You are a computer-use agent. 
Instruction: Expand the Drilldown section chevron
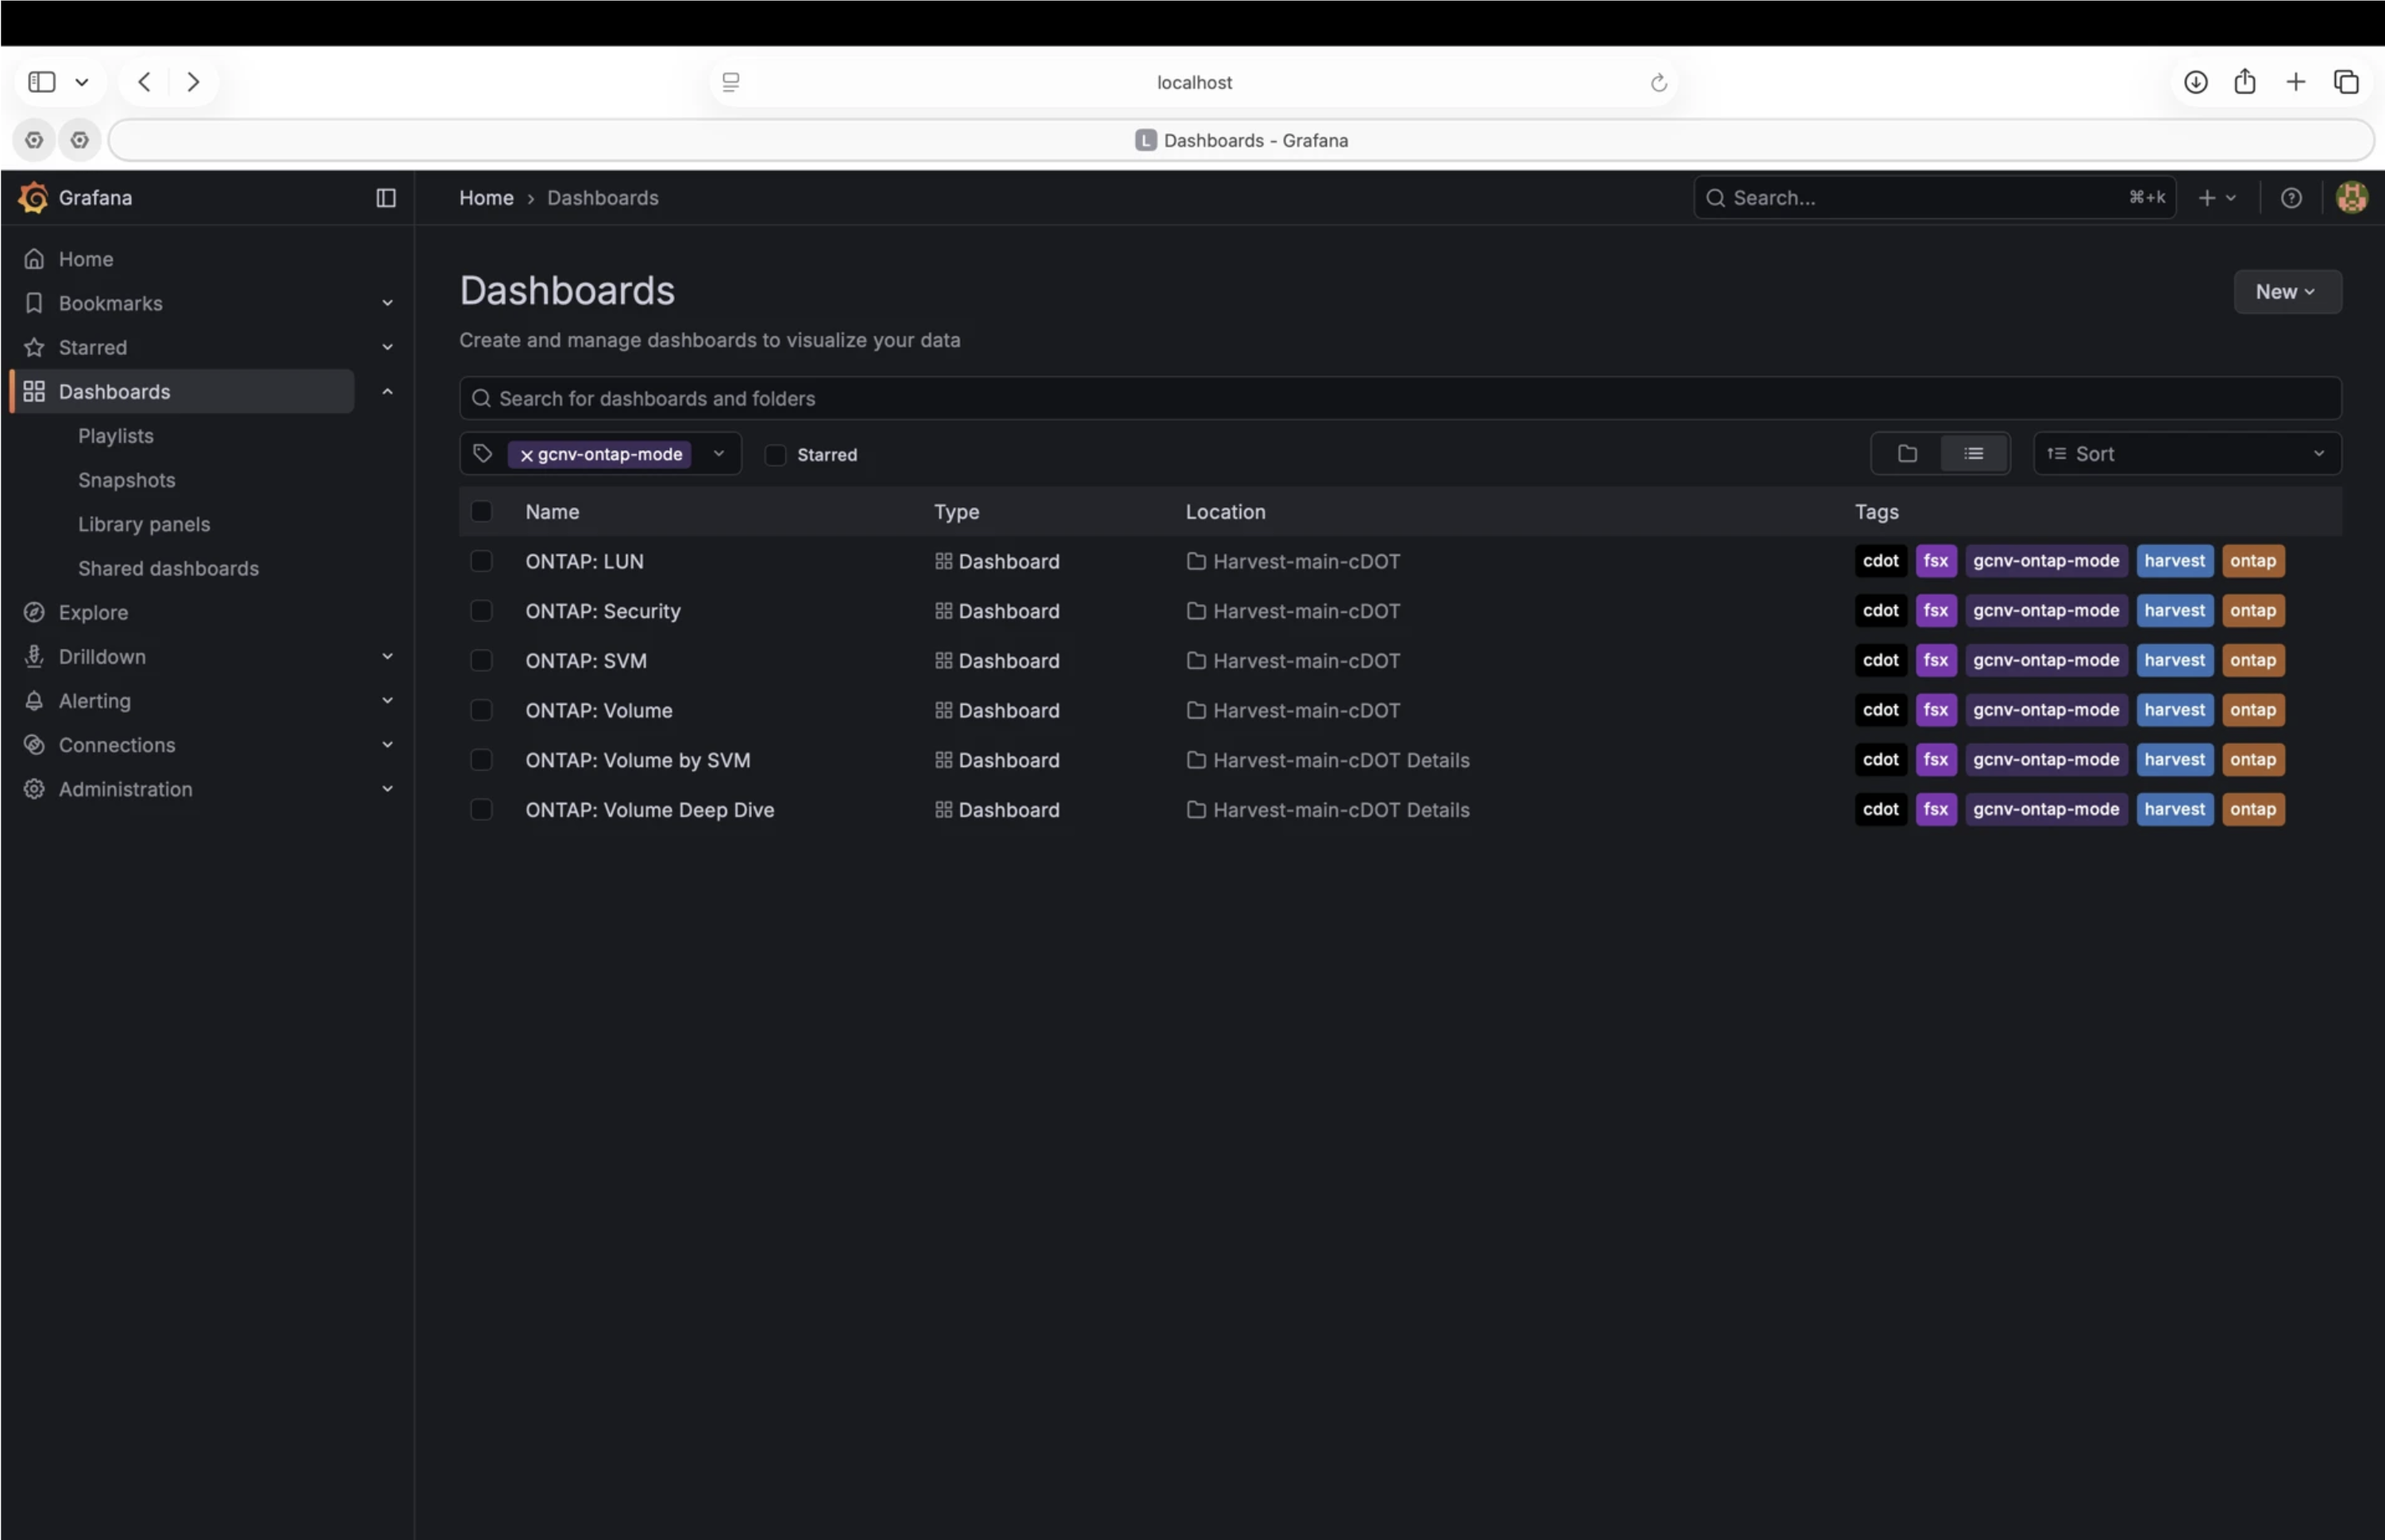(x=387, y=656)
